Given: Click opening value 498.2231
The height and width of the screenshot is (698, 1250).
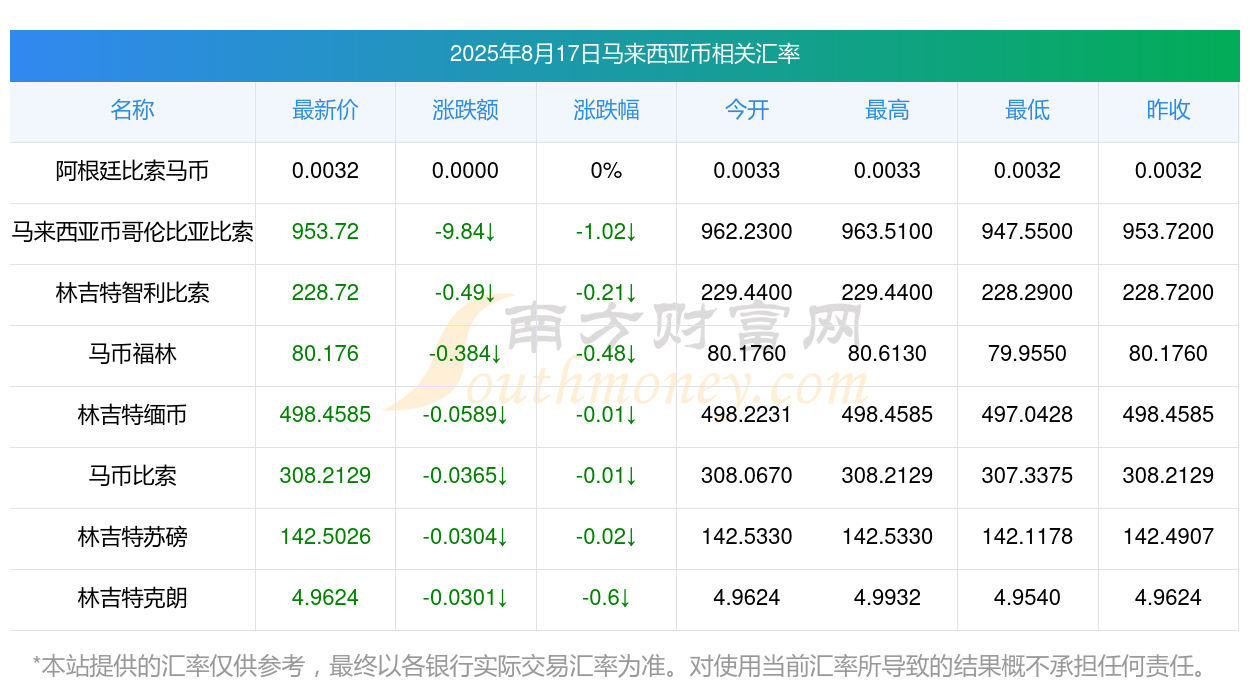Looking at the screenshot, I should (747, 415).
